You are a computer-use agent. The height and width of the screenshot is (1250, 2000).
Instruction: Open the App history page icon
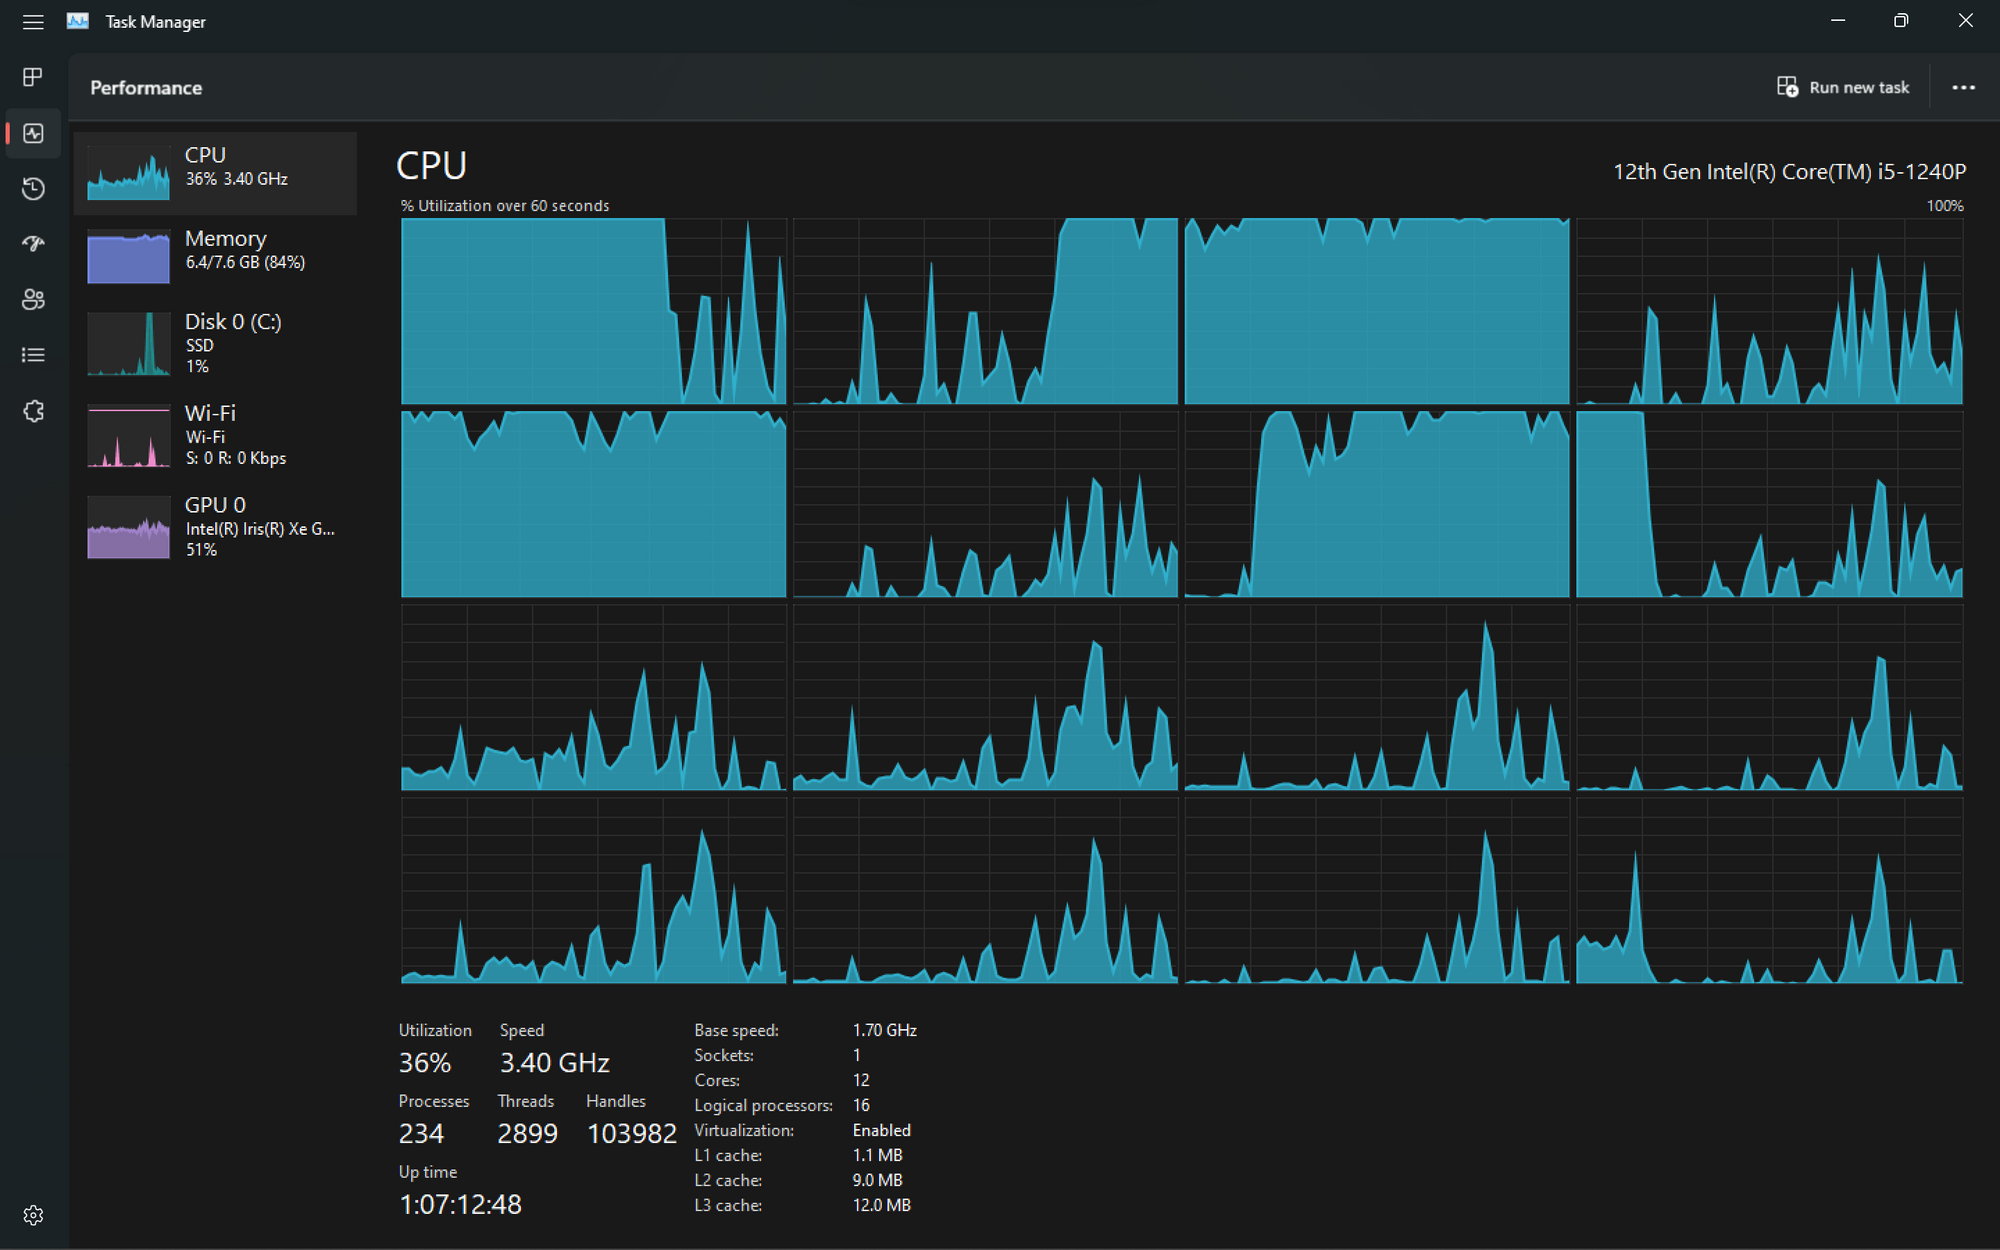pyautogui.click(x=33, y=189)
